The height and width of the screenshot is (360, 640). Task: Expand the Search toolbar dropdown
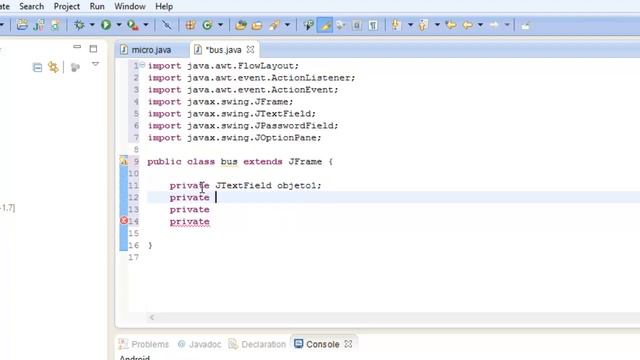pos(287,25)
